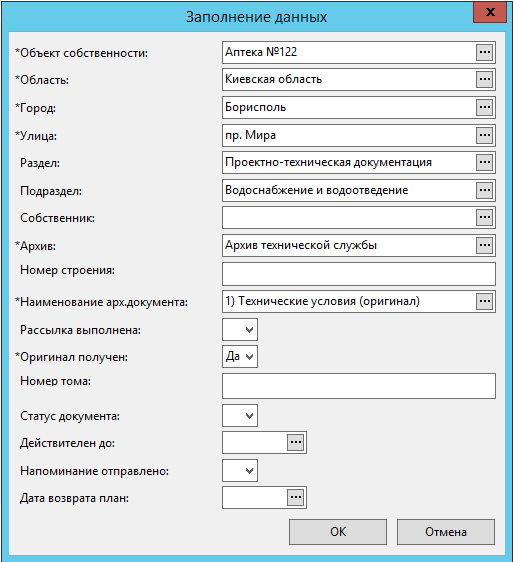The height and width of the screenshot is (562, 513).
Task: Click into Номер строения text field
Action: pos(359,274)
